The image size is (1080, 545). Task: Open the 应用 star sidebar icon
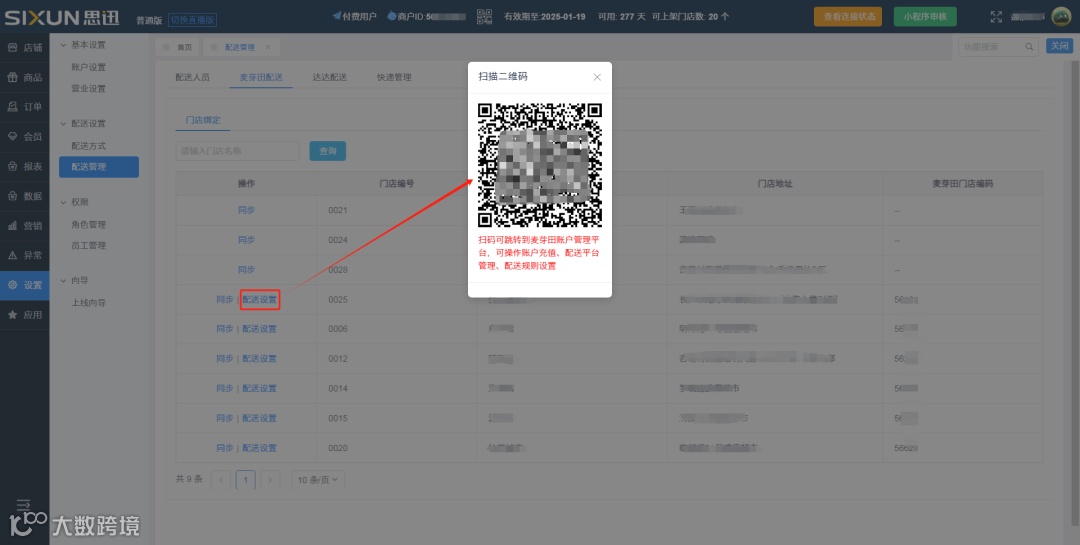[12, 314]
